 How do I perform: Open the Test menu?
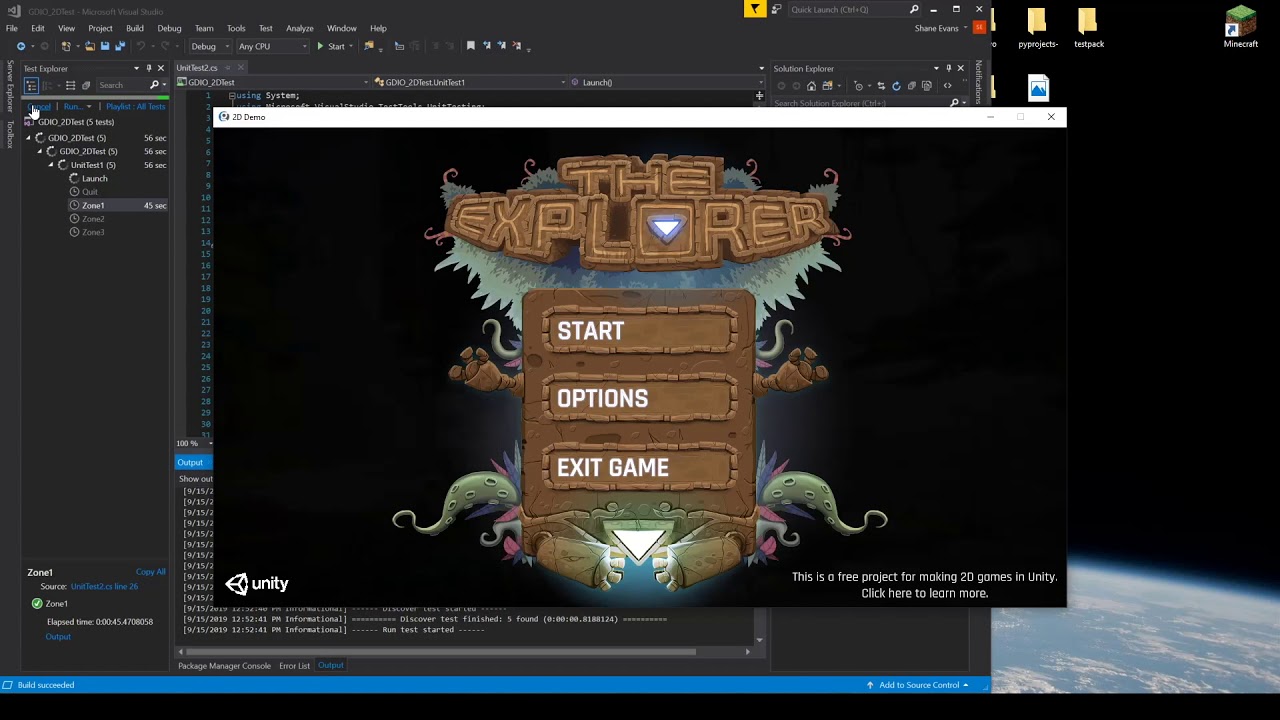tap(265, 28)
